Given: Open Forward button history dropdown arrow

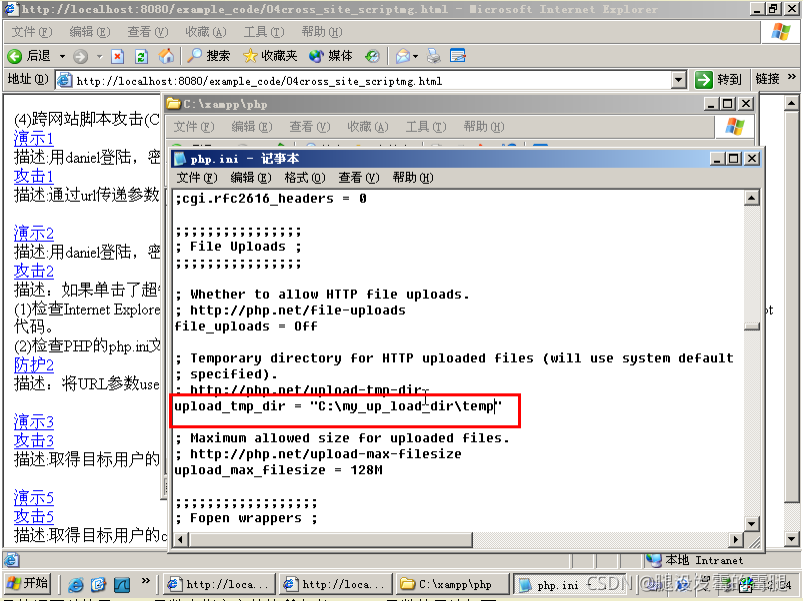Looking at the screenshot, I should [x=99, y=56].
